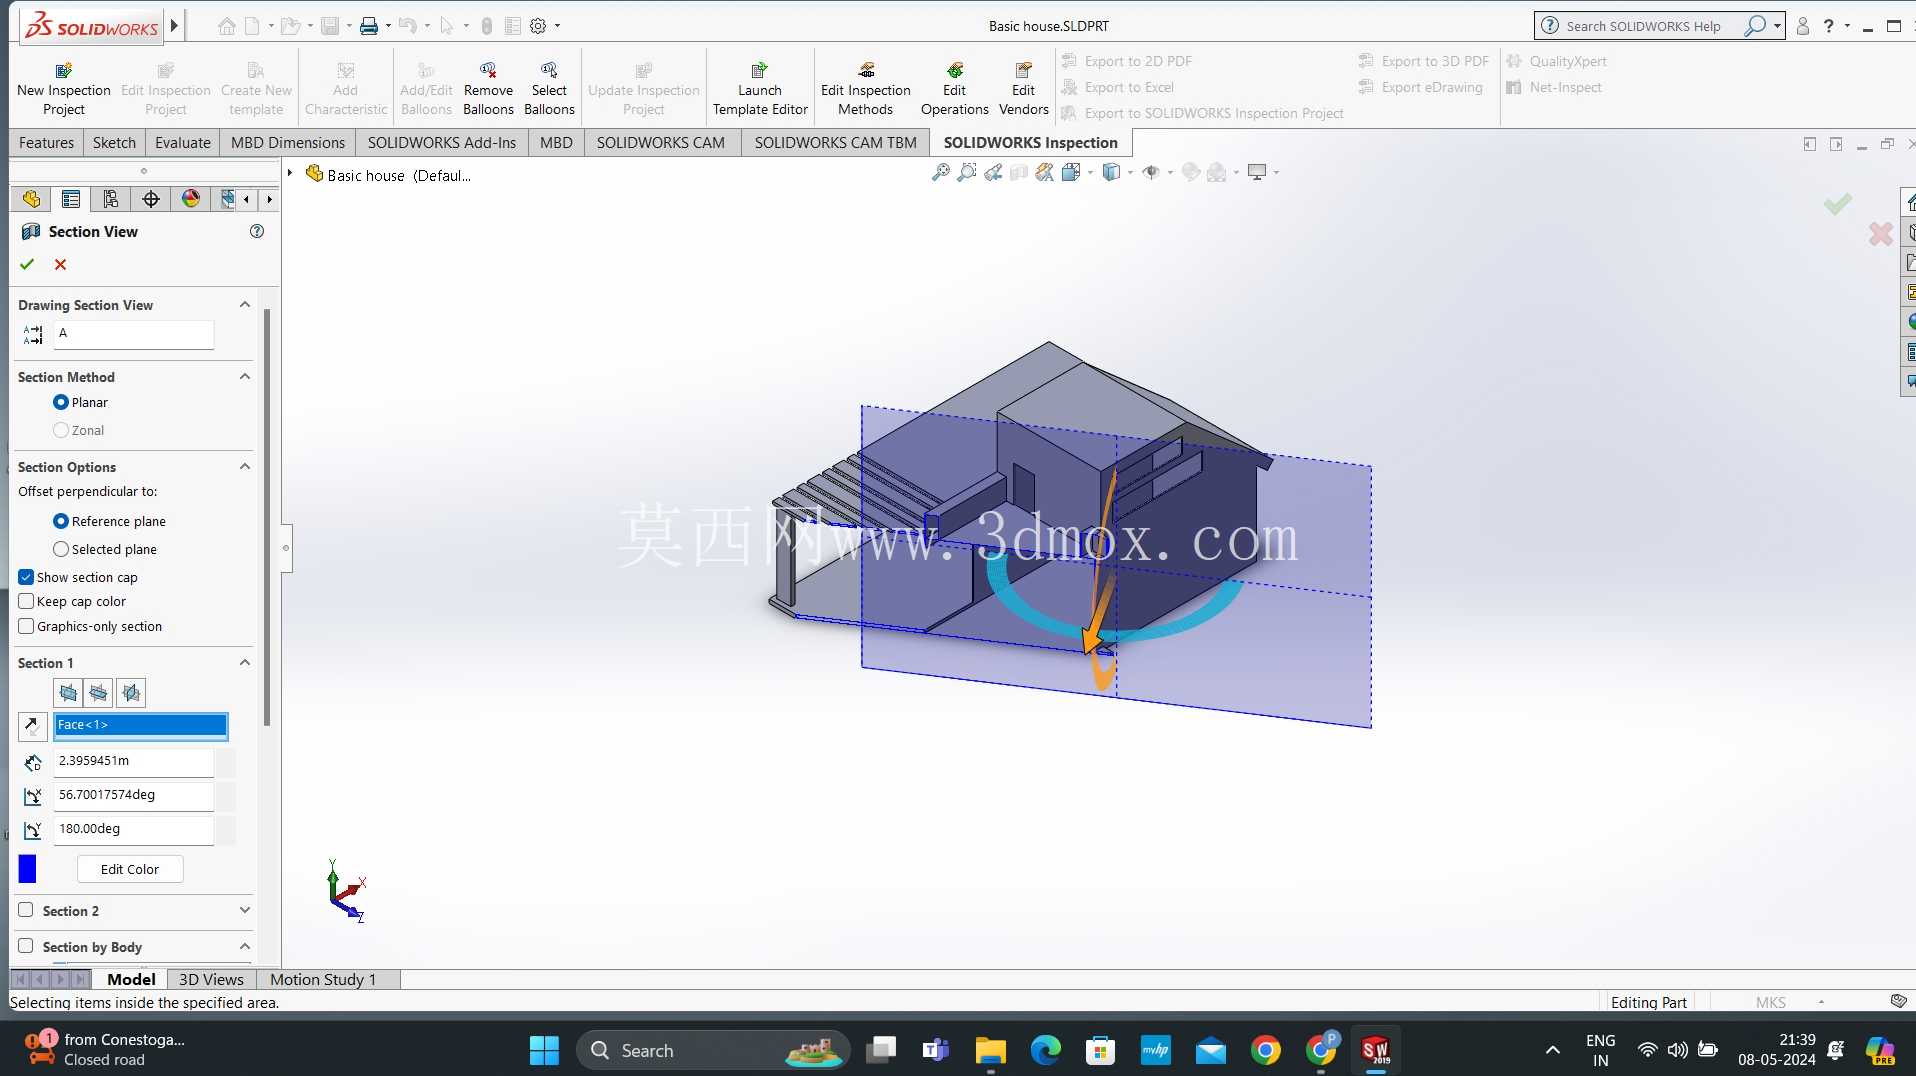Click the Select Balloons tool

click(x=549, y=89)
